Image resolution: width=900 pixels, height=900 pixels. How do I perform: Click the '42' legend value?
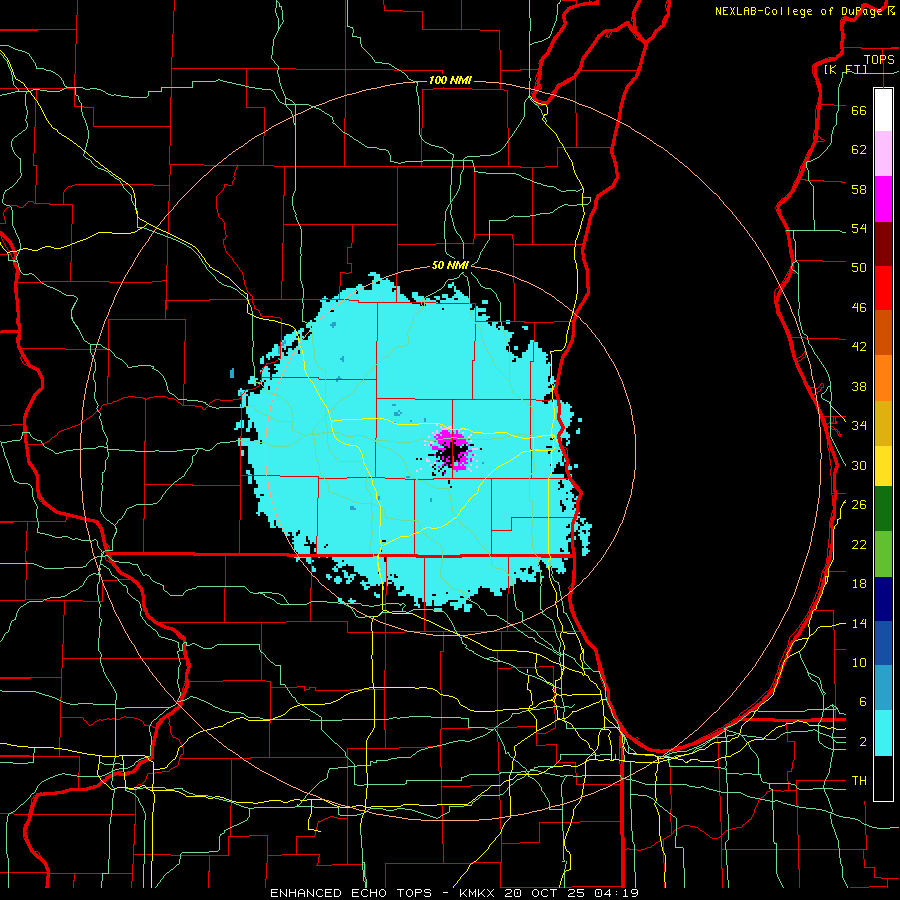click(859, 347)
